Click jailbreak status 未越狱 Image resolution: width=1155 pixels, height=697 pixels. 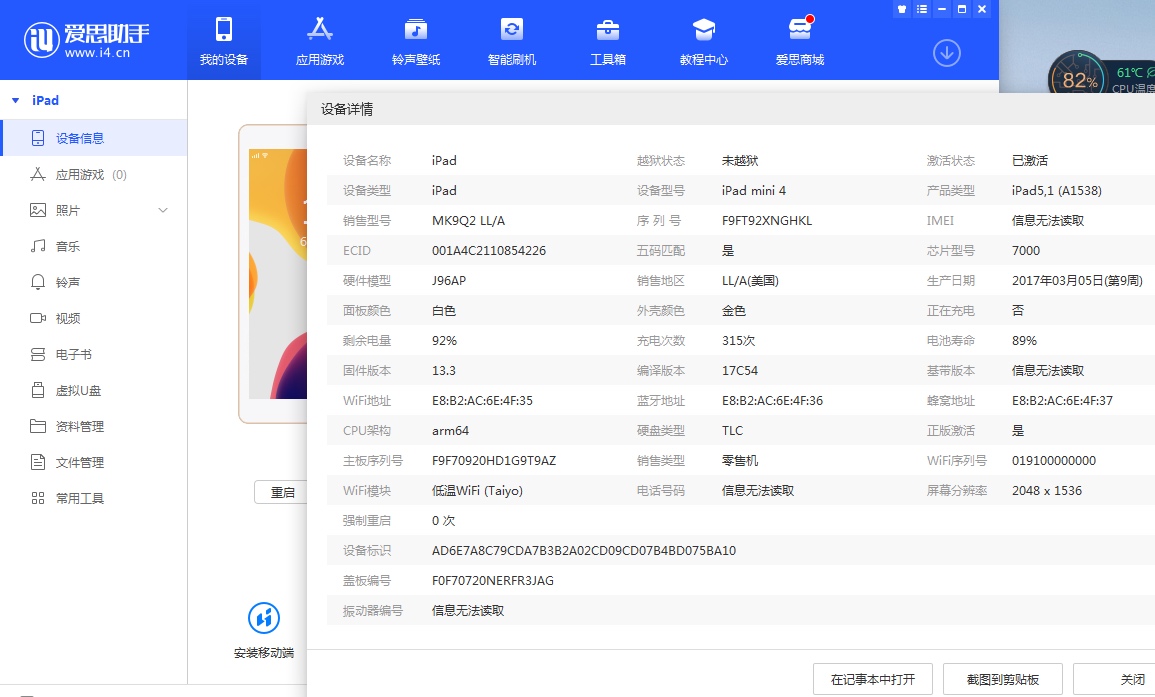point(740,161)
